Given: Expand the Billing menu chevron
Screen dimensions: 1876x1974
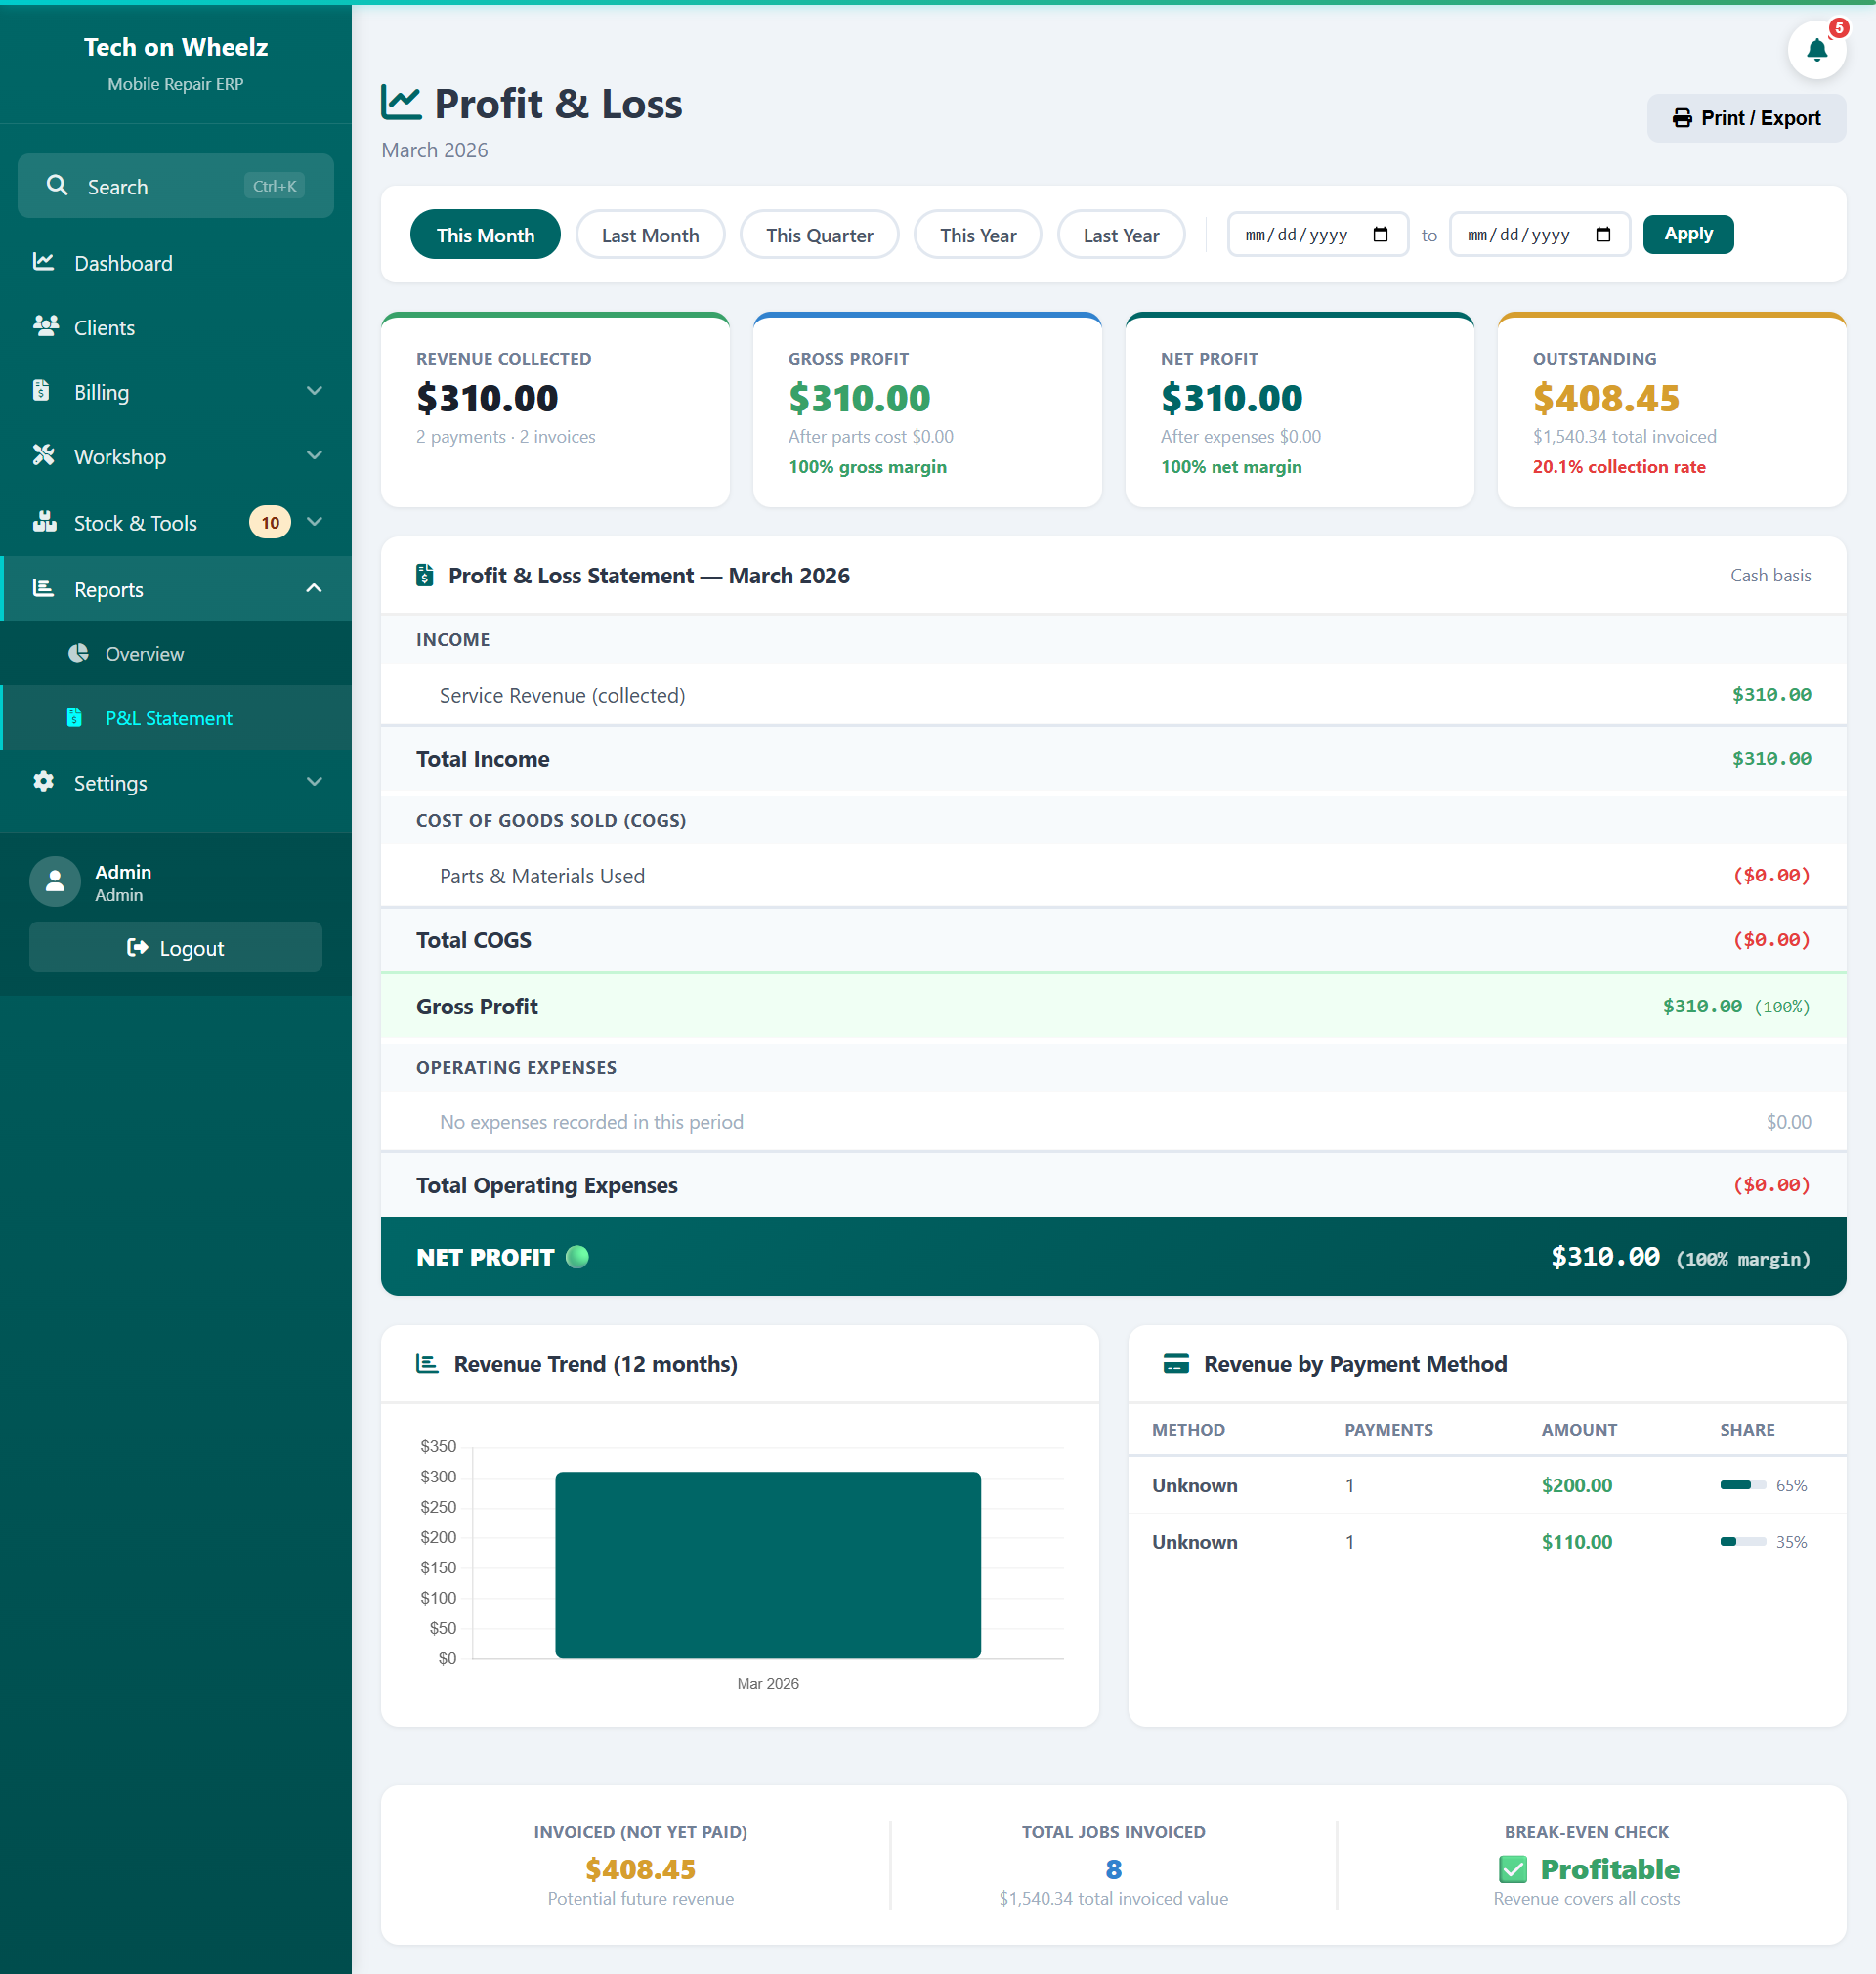Looking at the screenshot, I should point(314,390).
